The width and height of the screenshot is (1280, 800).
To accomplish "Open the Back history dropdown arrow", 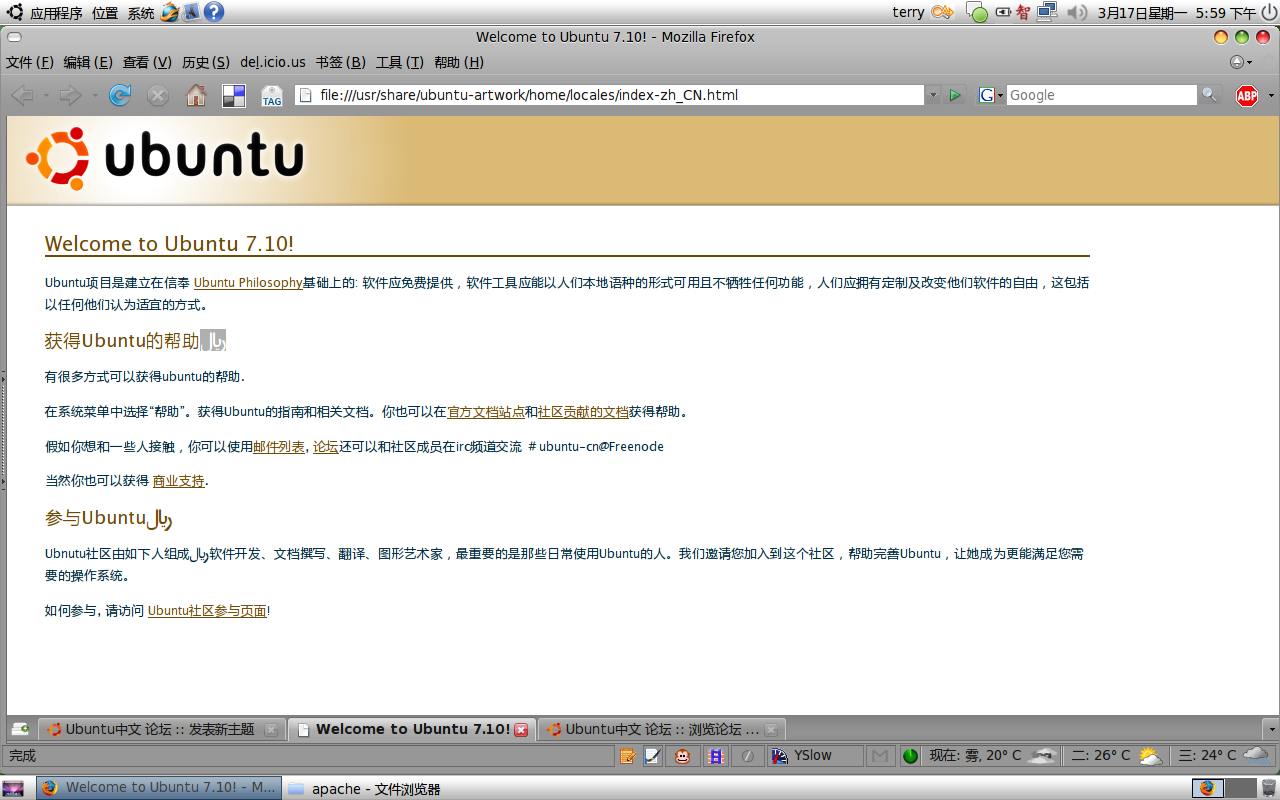I will [44, 96].
